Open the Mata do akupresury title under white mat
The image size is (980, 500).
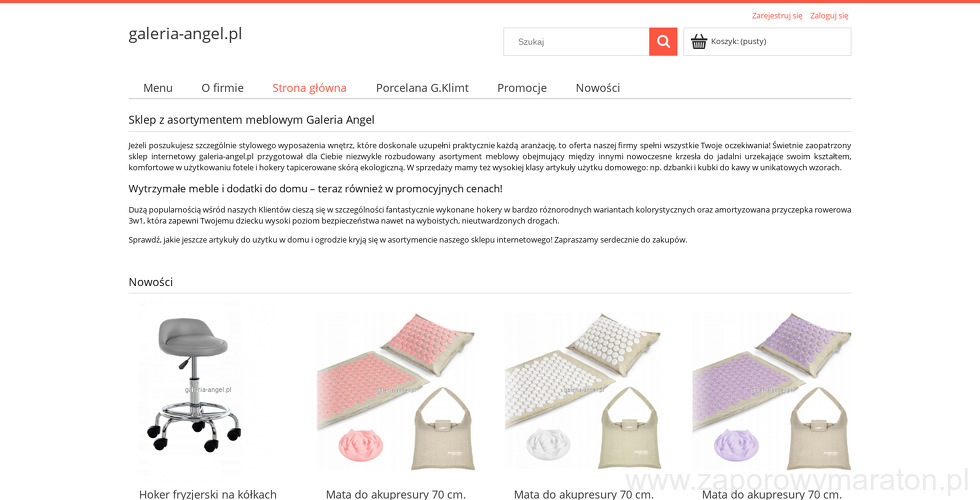[584, 494]
